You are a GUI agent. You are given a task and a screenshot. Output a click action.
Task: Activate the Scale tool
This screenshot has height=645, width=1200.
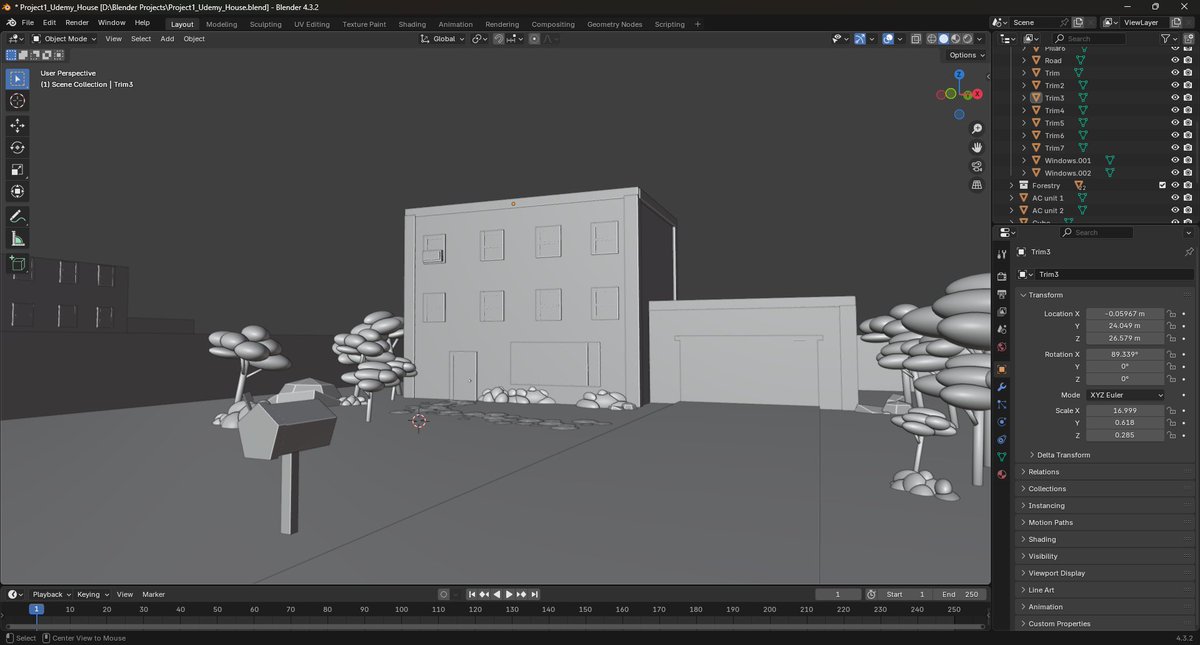pos(17,169)
